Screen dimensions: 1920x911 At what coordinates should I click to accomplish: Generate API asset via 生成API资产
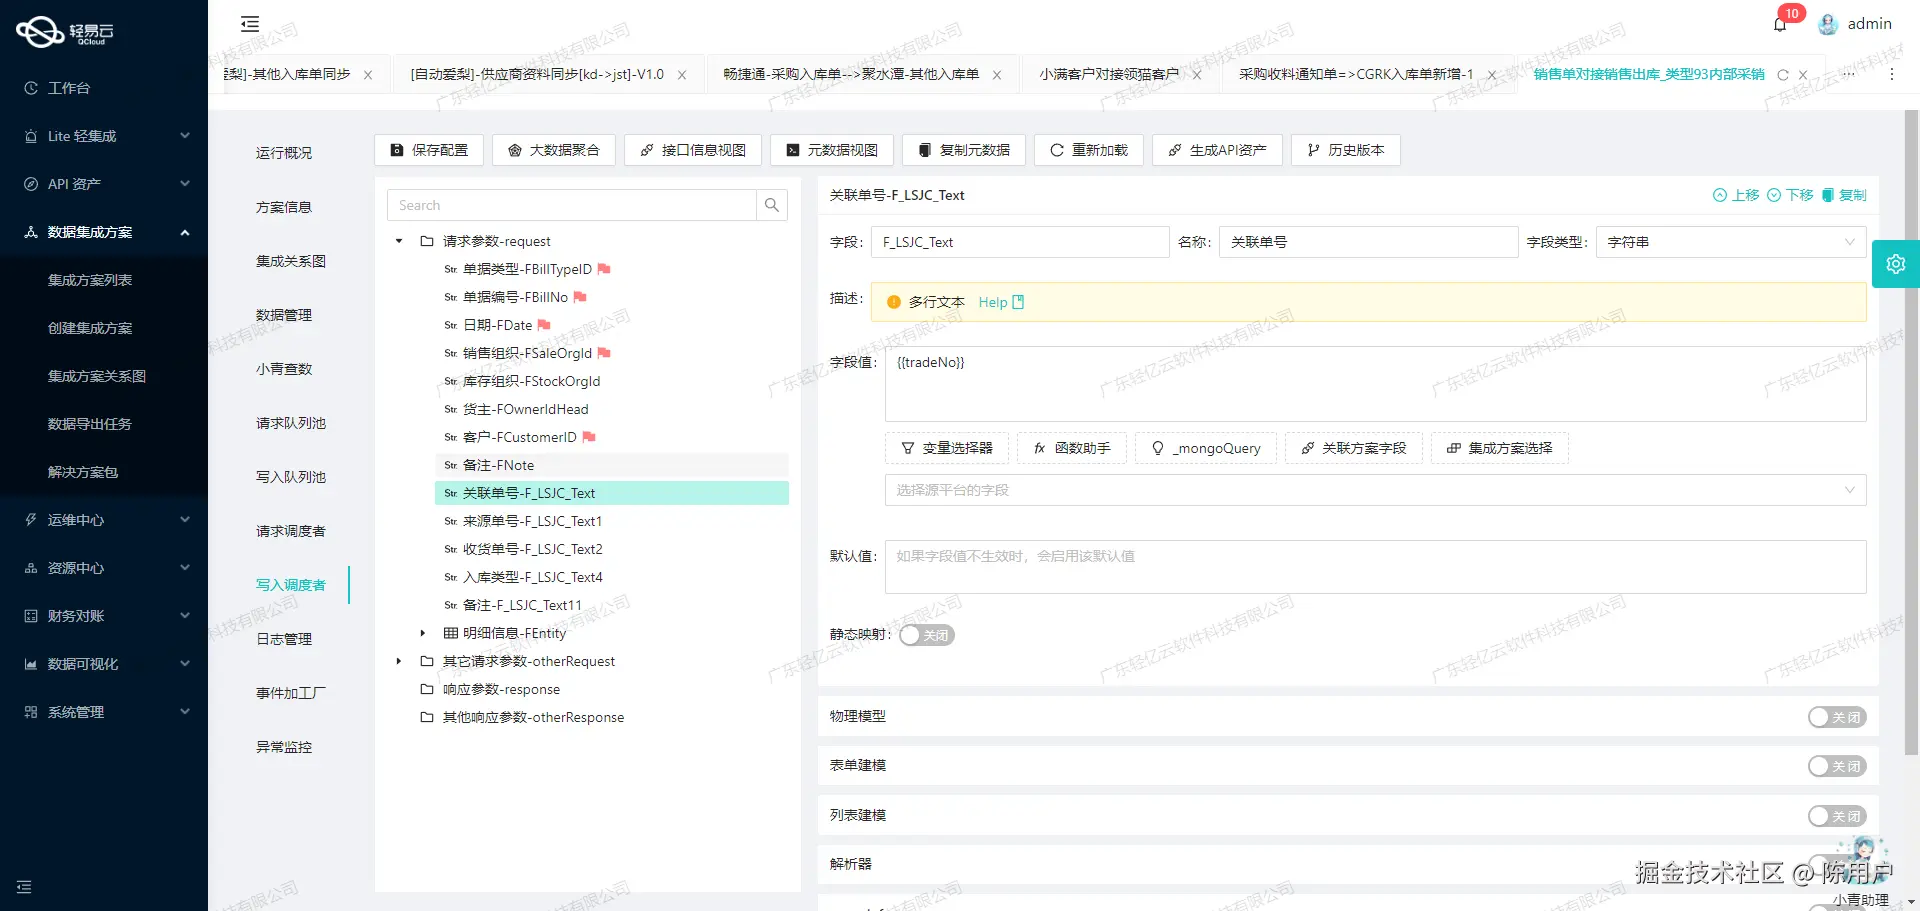[1217, 150]
